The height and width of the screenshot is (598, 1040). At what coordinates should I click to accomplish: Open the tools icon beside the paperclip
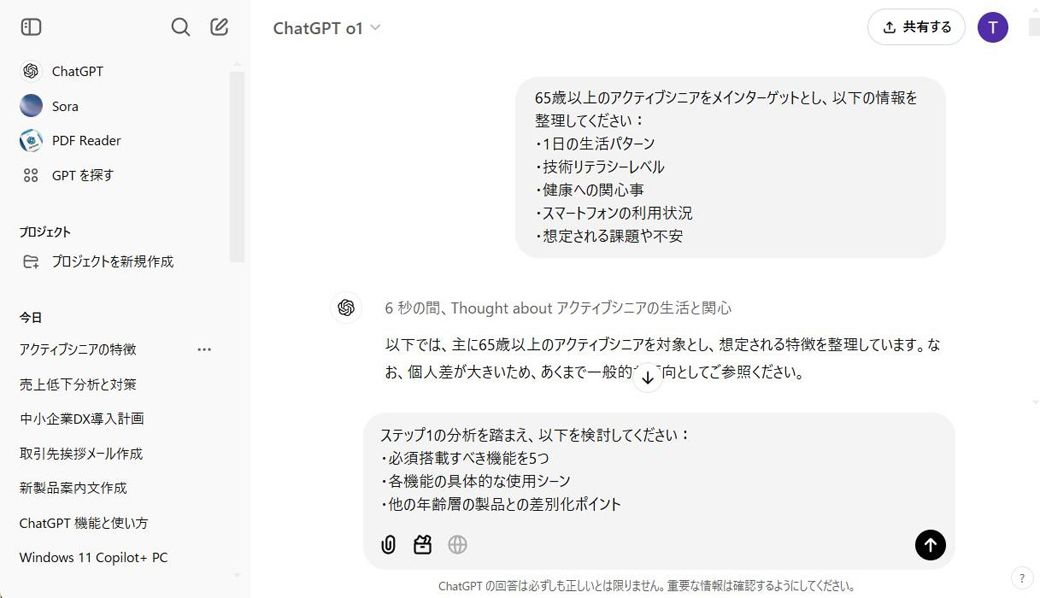click(x=423, y=545)
